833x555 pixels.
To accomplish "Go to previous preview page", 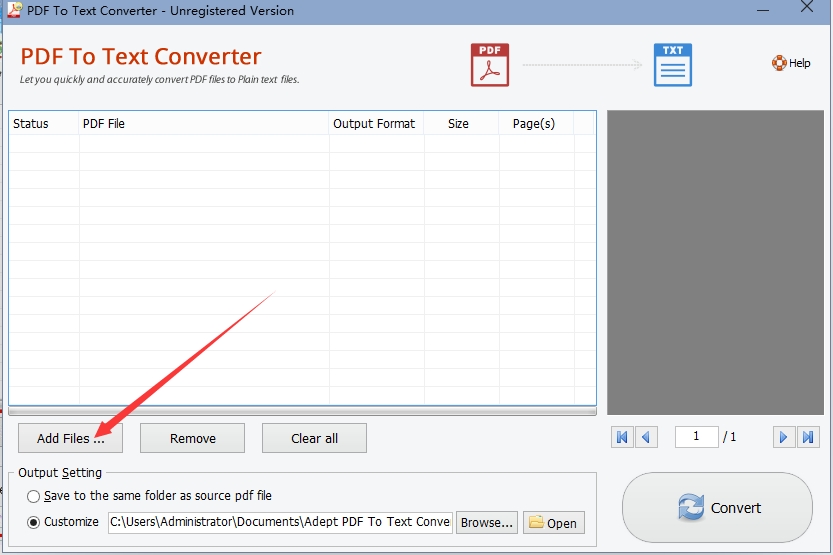I will 646,437.
